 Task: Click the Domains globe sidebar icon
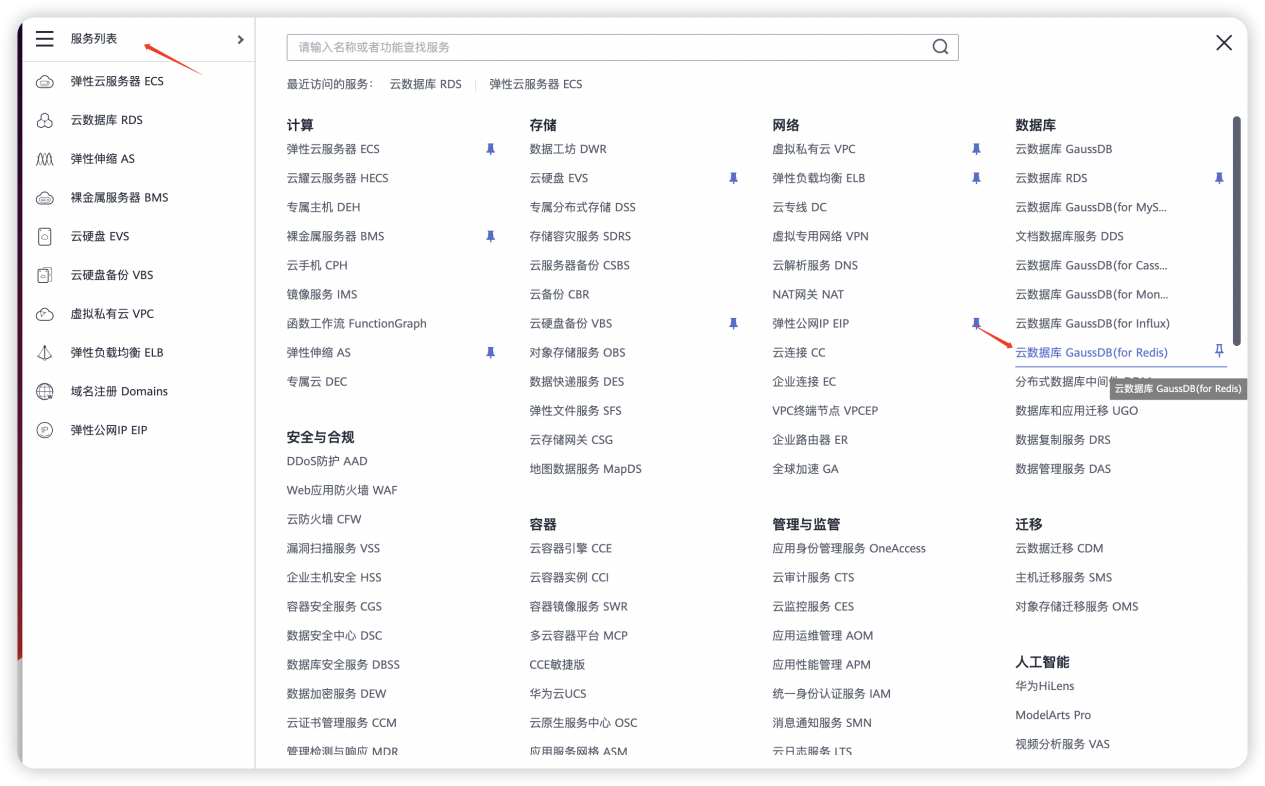(44, 392)
